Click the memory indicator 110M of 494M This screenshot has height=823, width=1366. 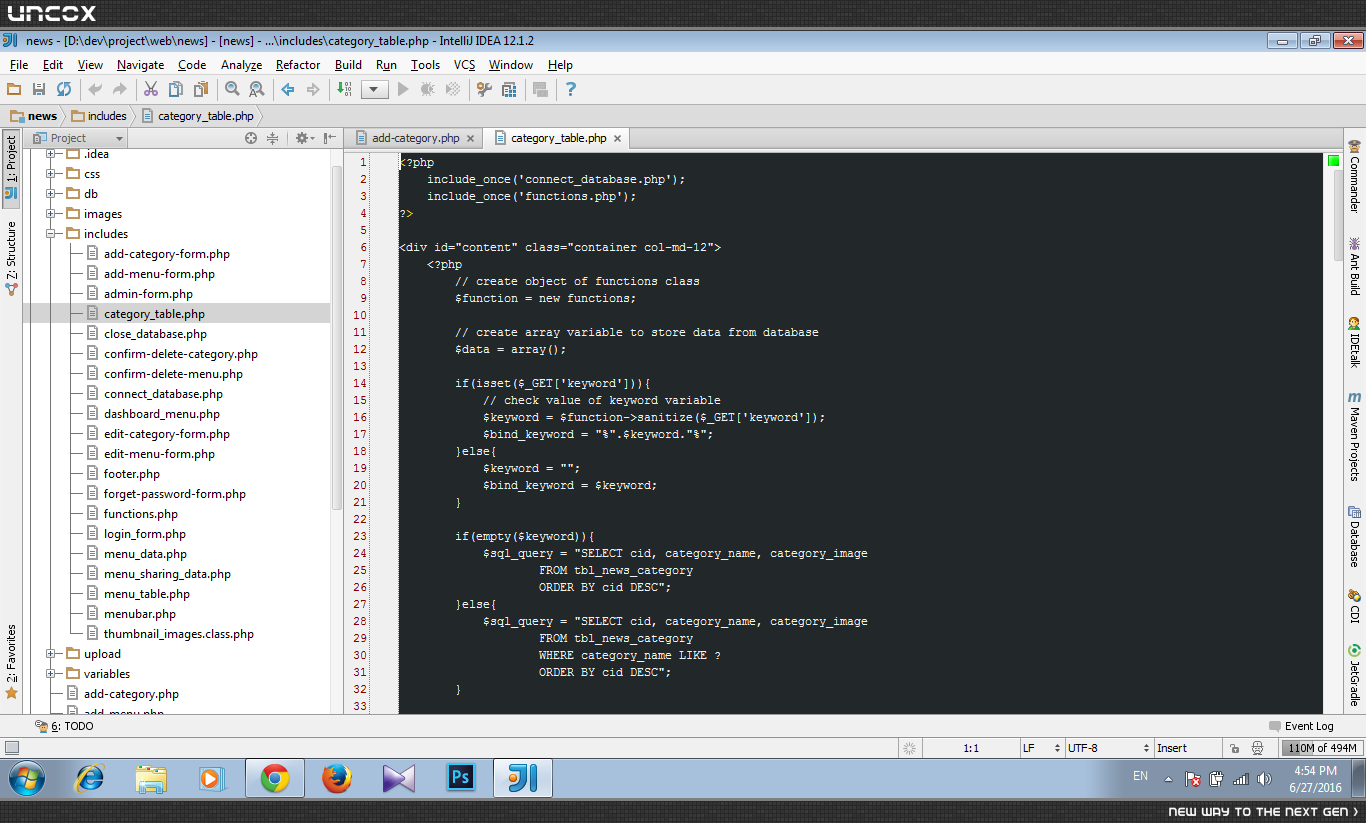tap(1322, 748)
